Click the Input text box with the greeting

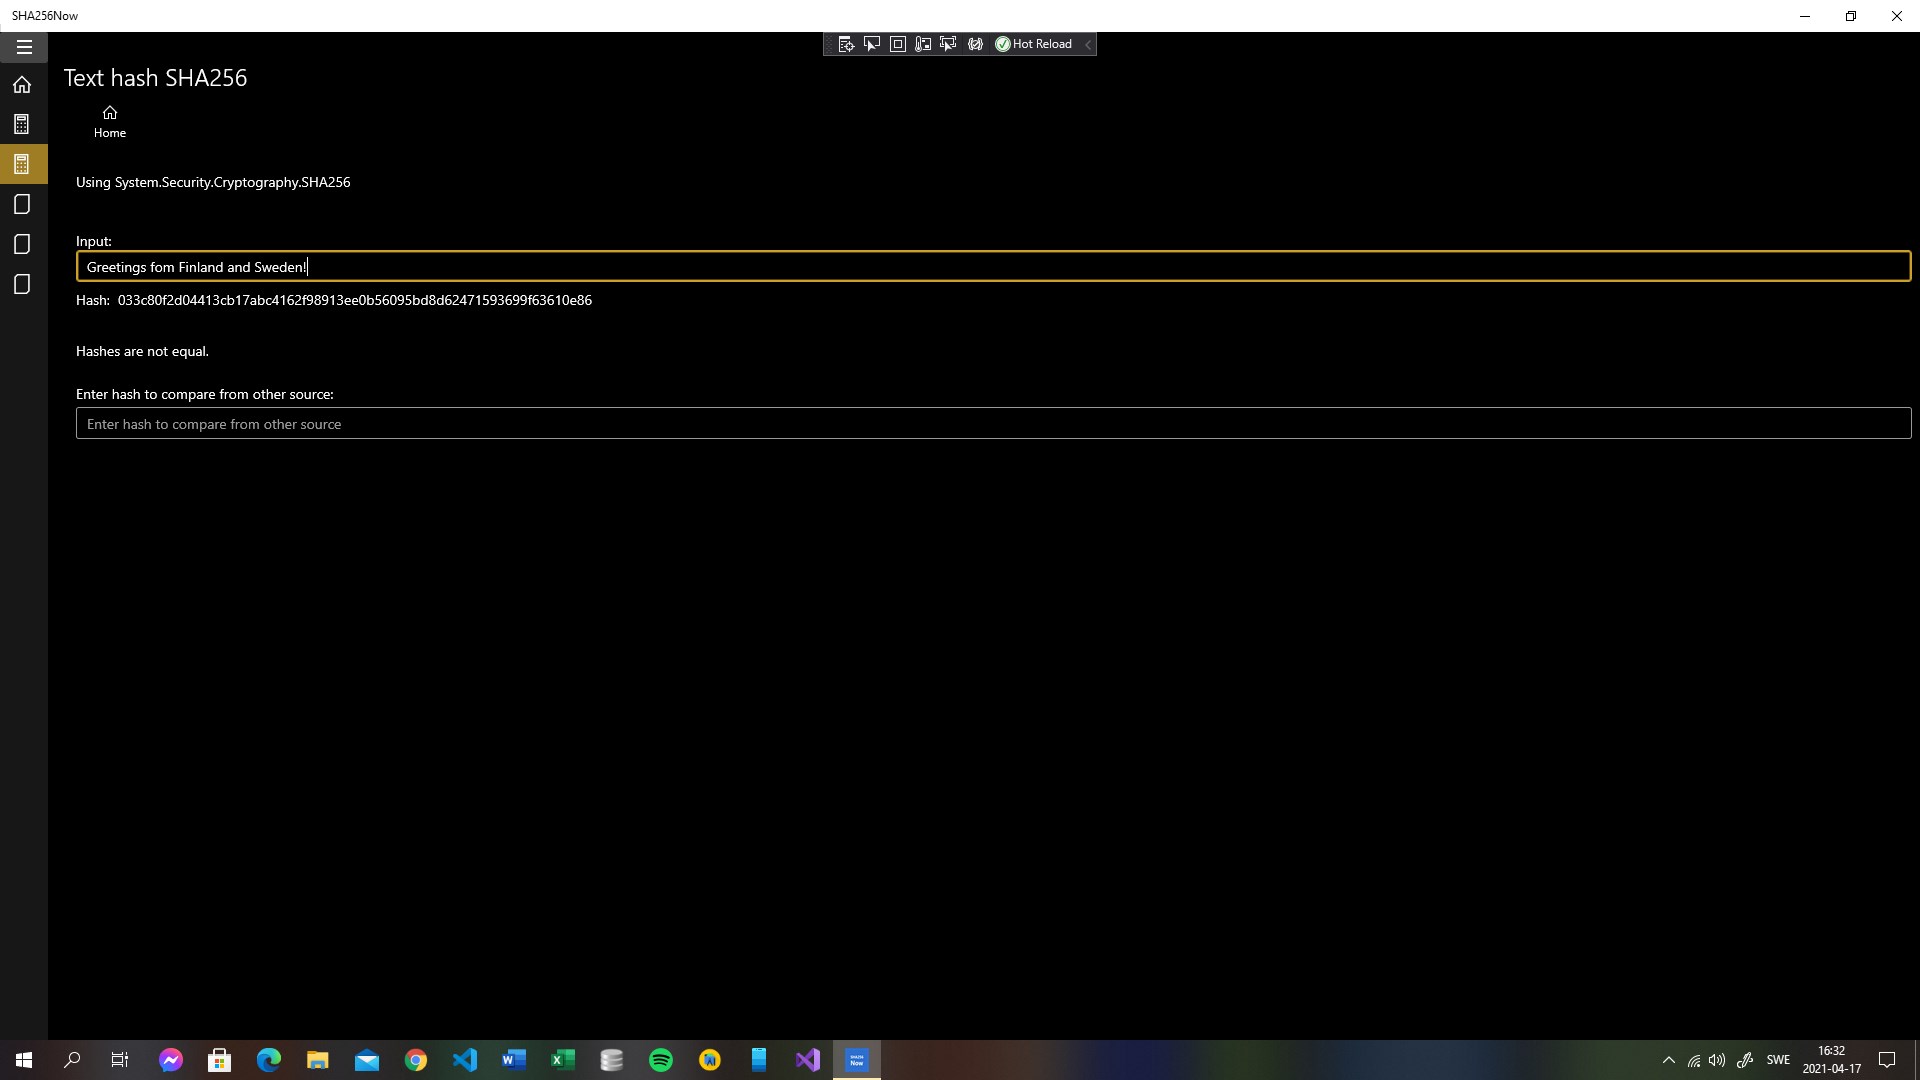[993, 266]
